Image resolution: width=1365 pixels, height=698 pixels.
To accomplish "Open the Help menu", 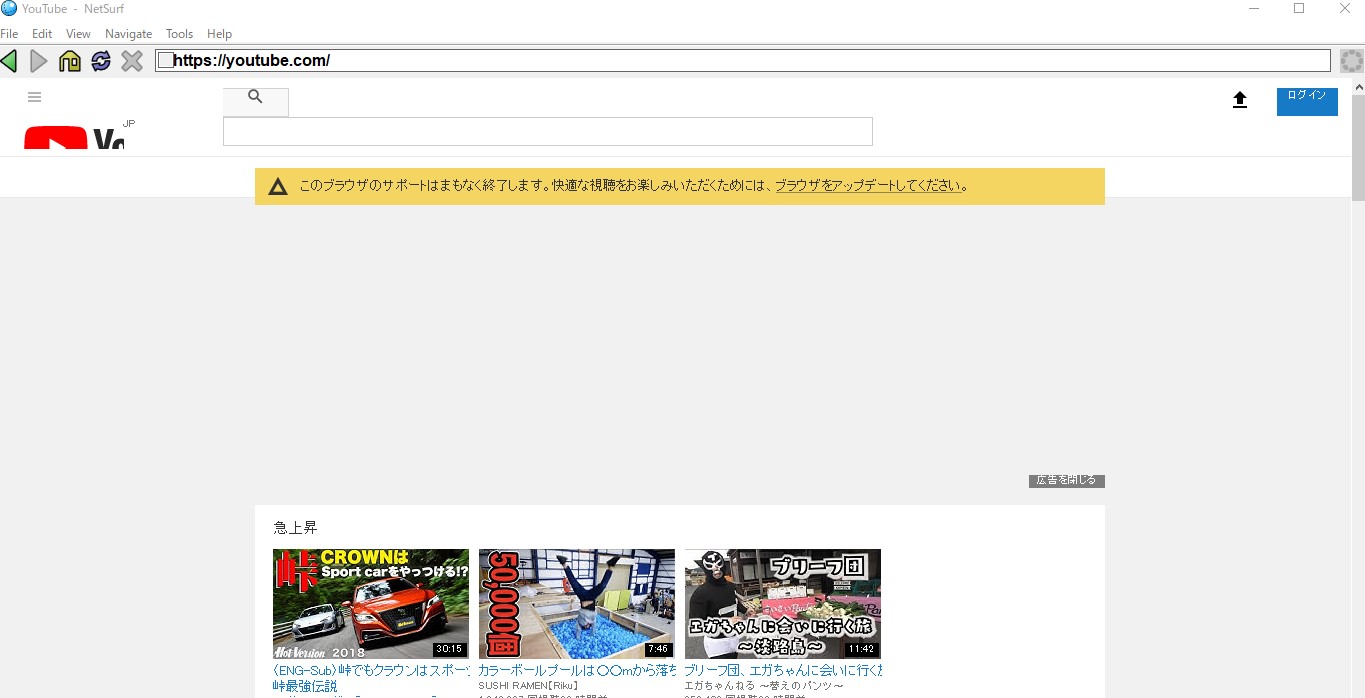I will coord(219,34).
